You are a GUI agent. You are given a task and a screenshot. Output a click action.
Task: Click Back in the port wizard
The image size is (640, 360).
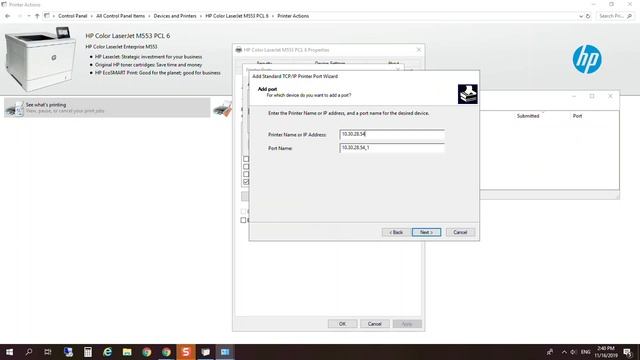396,232
